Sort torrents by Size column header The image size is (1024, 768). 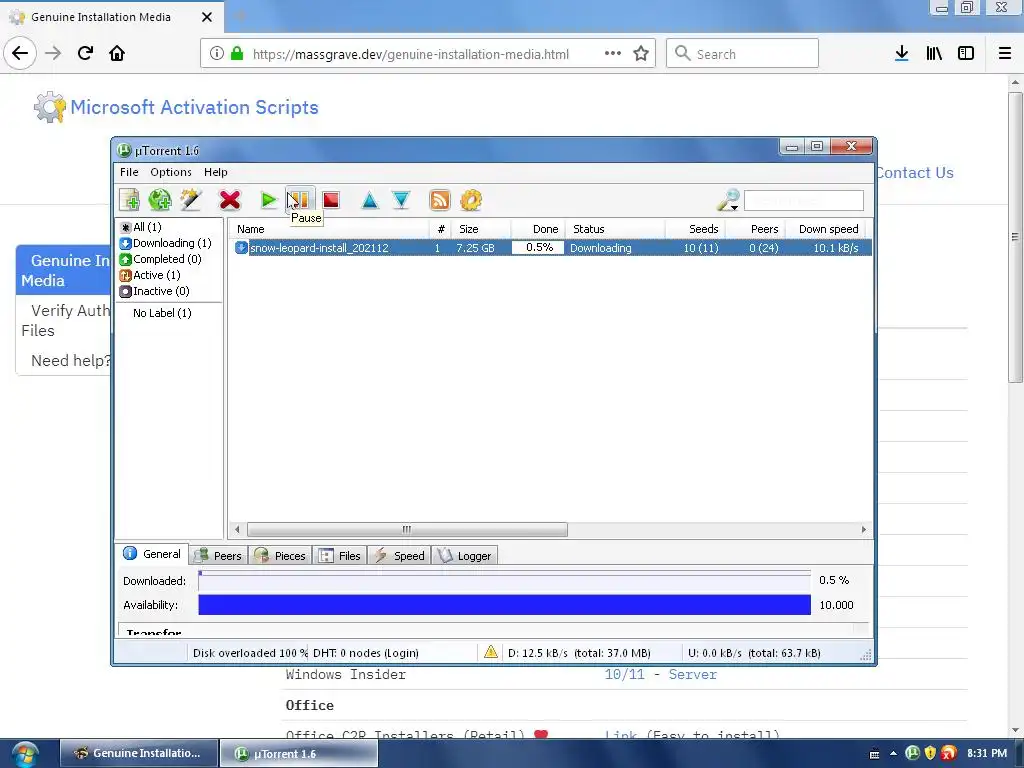pyautogui.click(x=480, y=229)
